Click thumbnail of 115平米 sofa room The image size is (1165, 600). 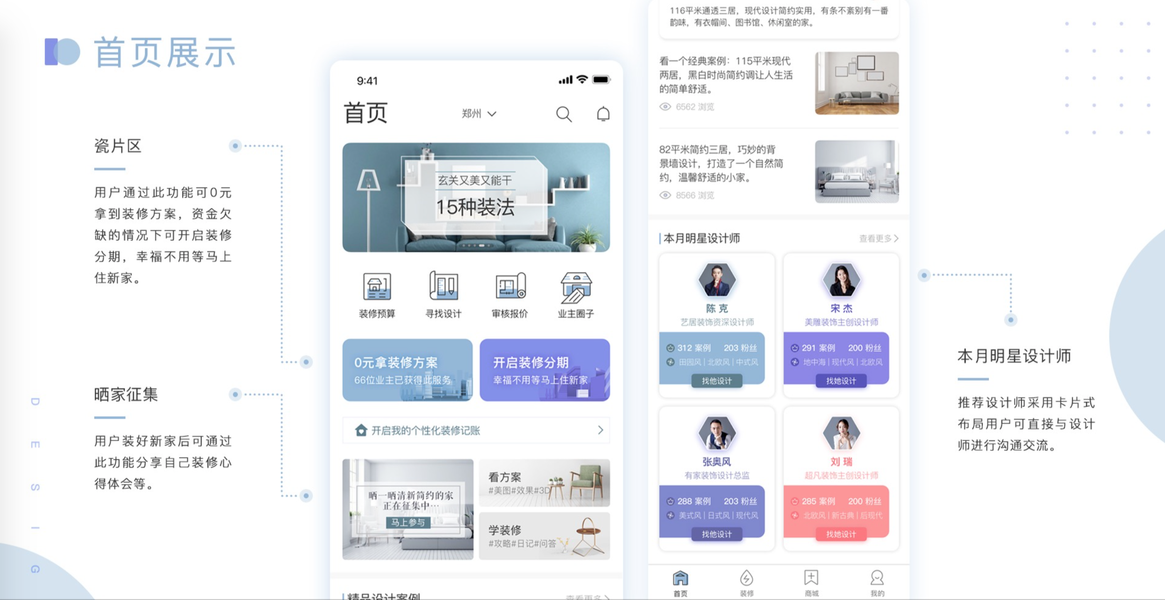point(857,83)
